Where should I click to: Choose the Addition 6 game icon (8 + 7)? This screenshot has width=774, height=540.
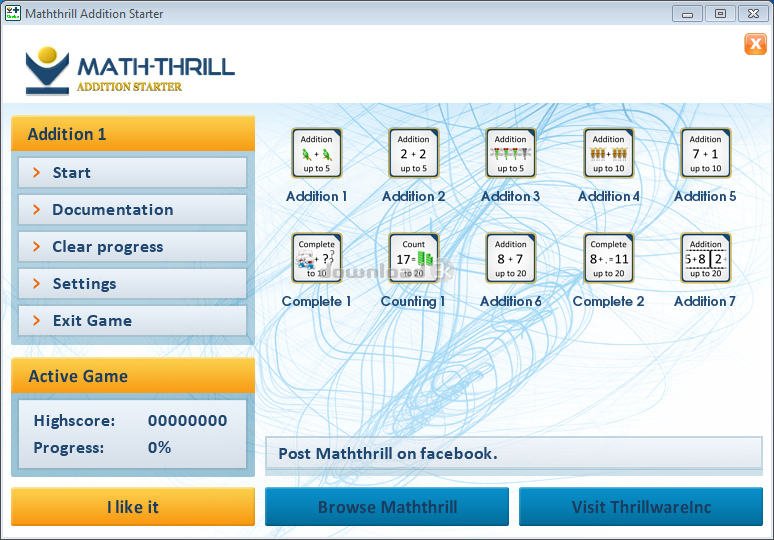(511, 258)
